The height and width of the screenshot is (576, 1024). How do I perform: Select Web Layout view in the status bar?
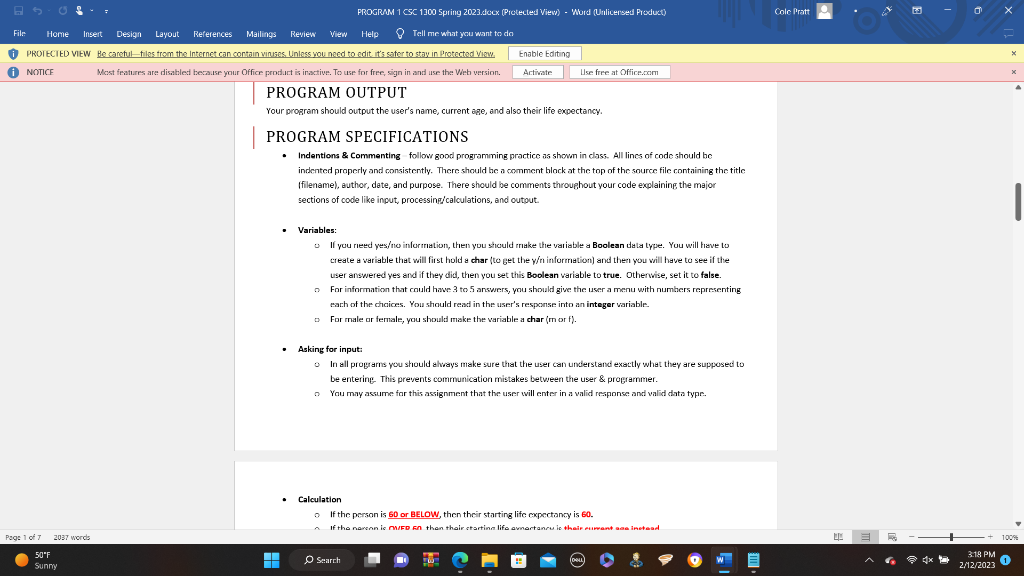click(893, 537)
